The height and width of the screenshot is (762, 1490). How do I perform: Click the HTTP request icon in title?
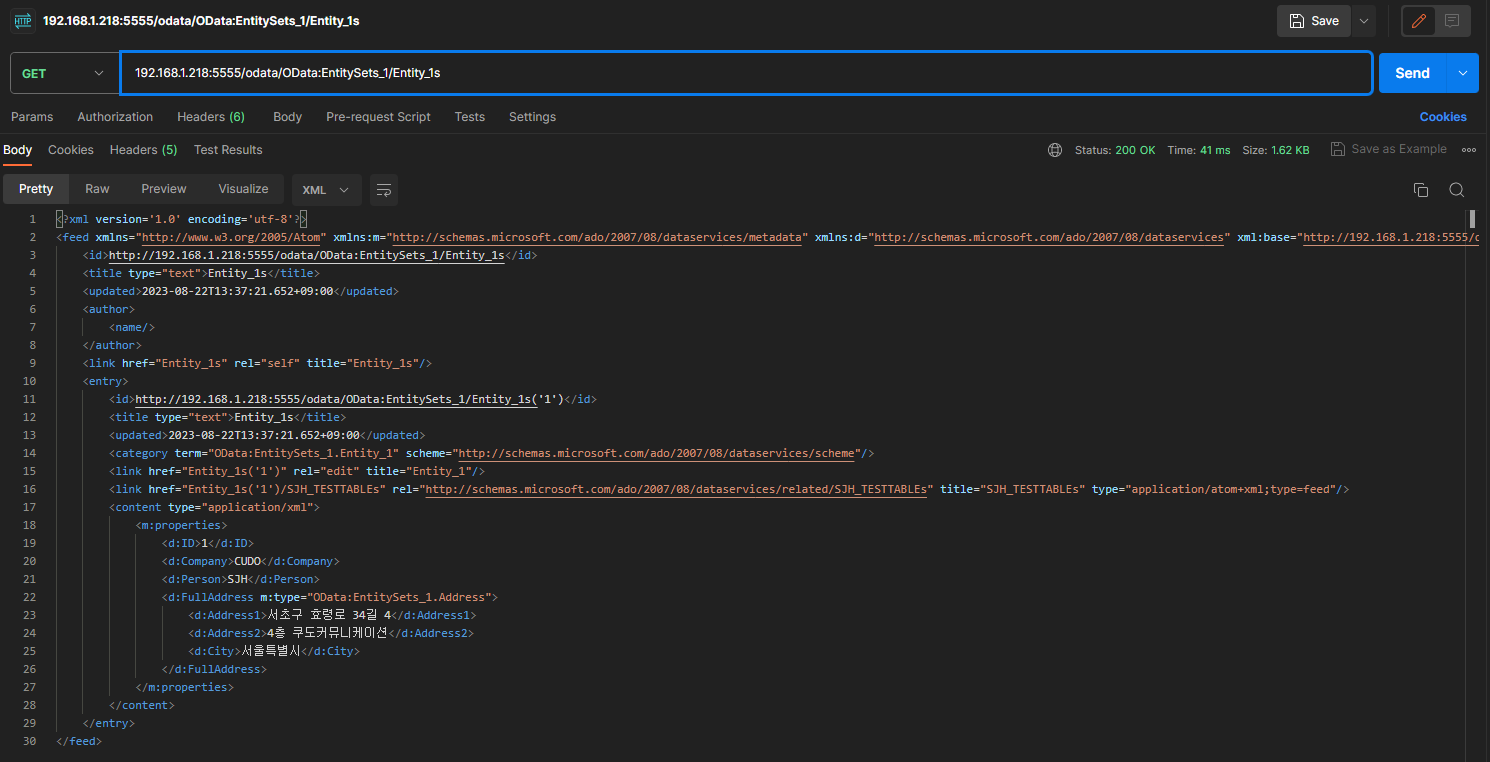click(22, 20)
